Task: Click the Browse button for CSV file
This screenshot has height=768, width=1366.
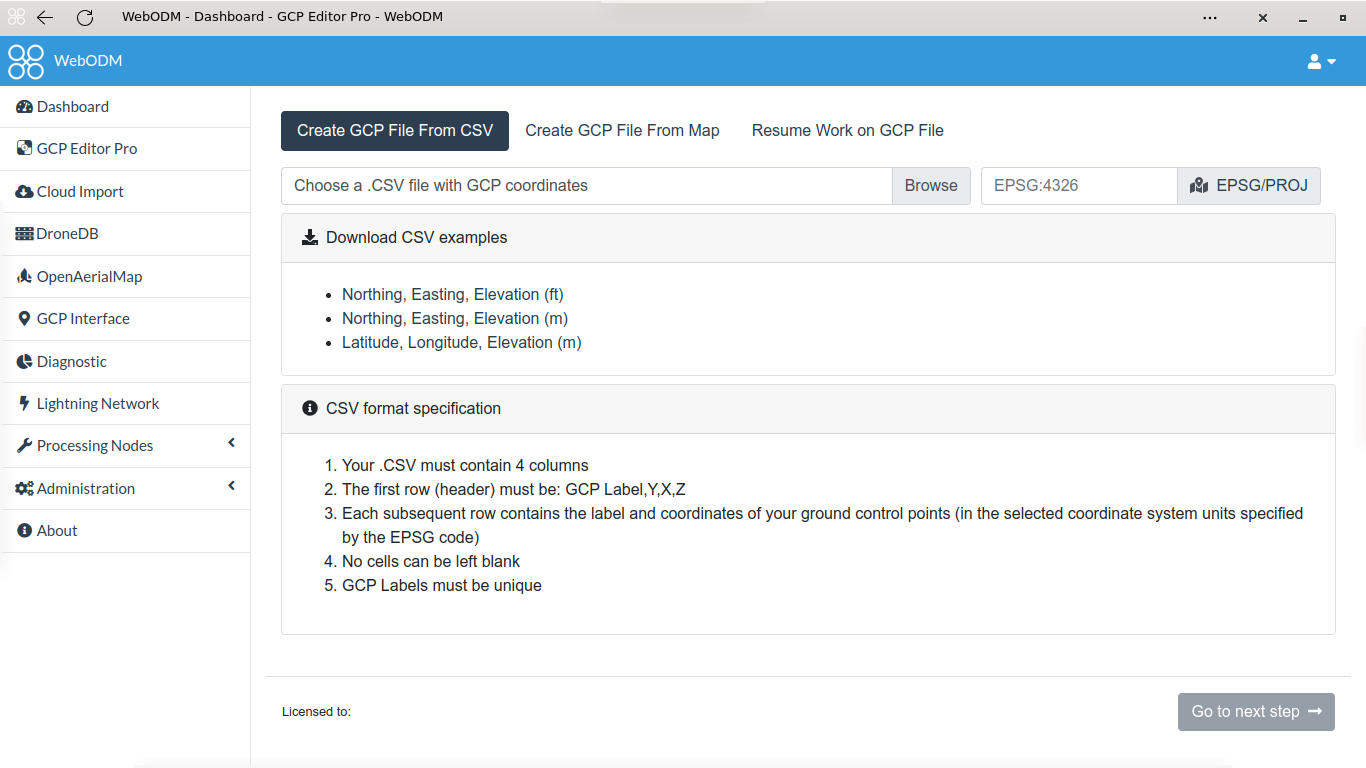Action: [931, 186]
